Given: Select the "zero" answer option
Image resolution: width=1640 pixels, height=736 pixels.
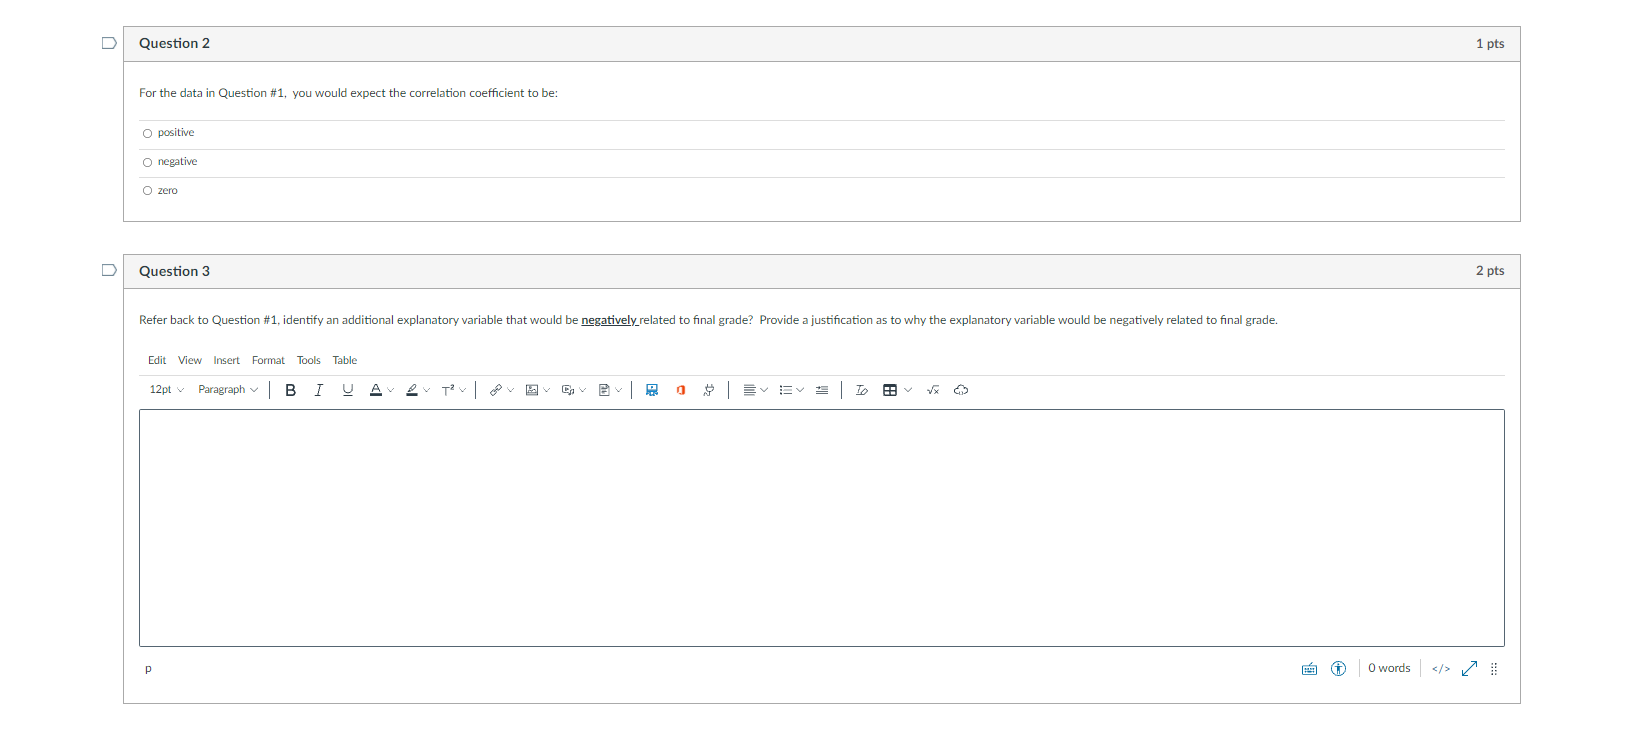Looking at the screenshot, I should click(x=148, y=191).
